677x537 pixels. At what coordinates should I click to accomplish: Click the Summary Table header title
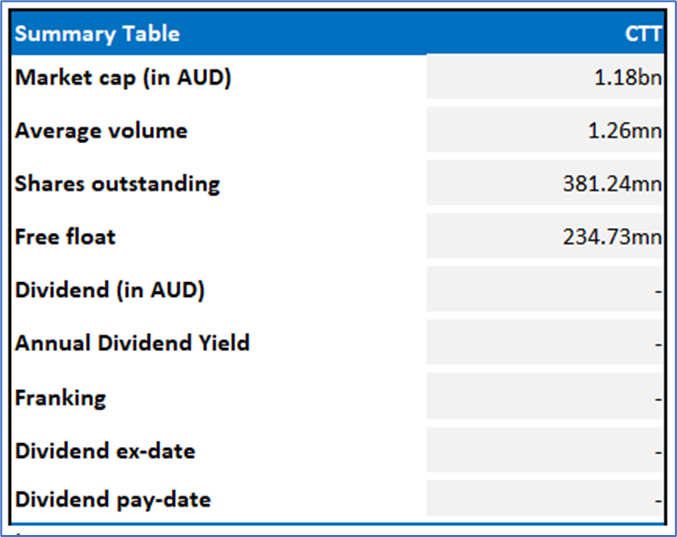tap(97, 34)
